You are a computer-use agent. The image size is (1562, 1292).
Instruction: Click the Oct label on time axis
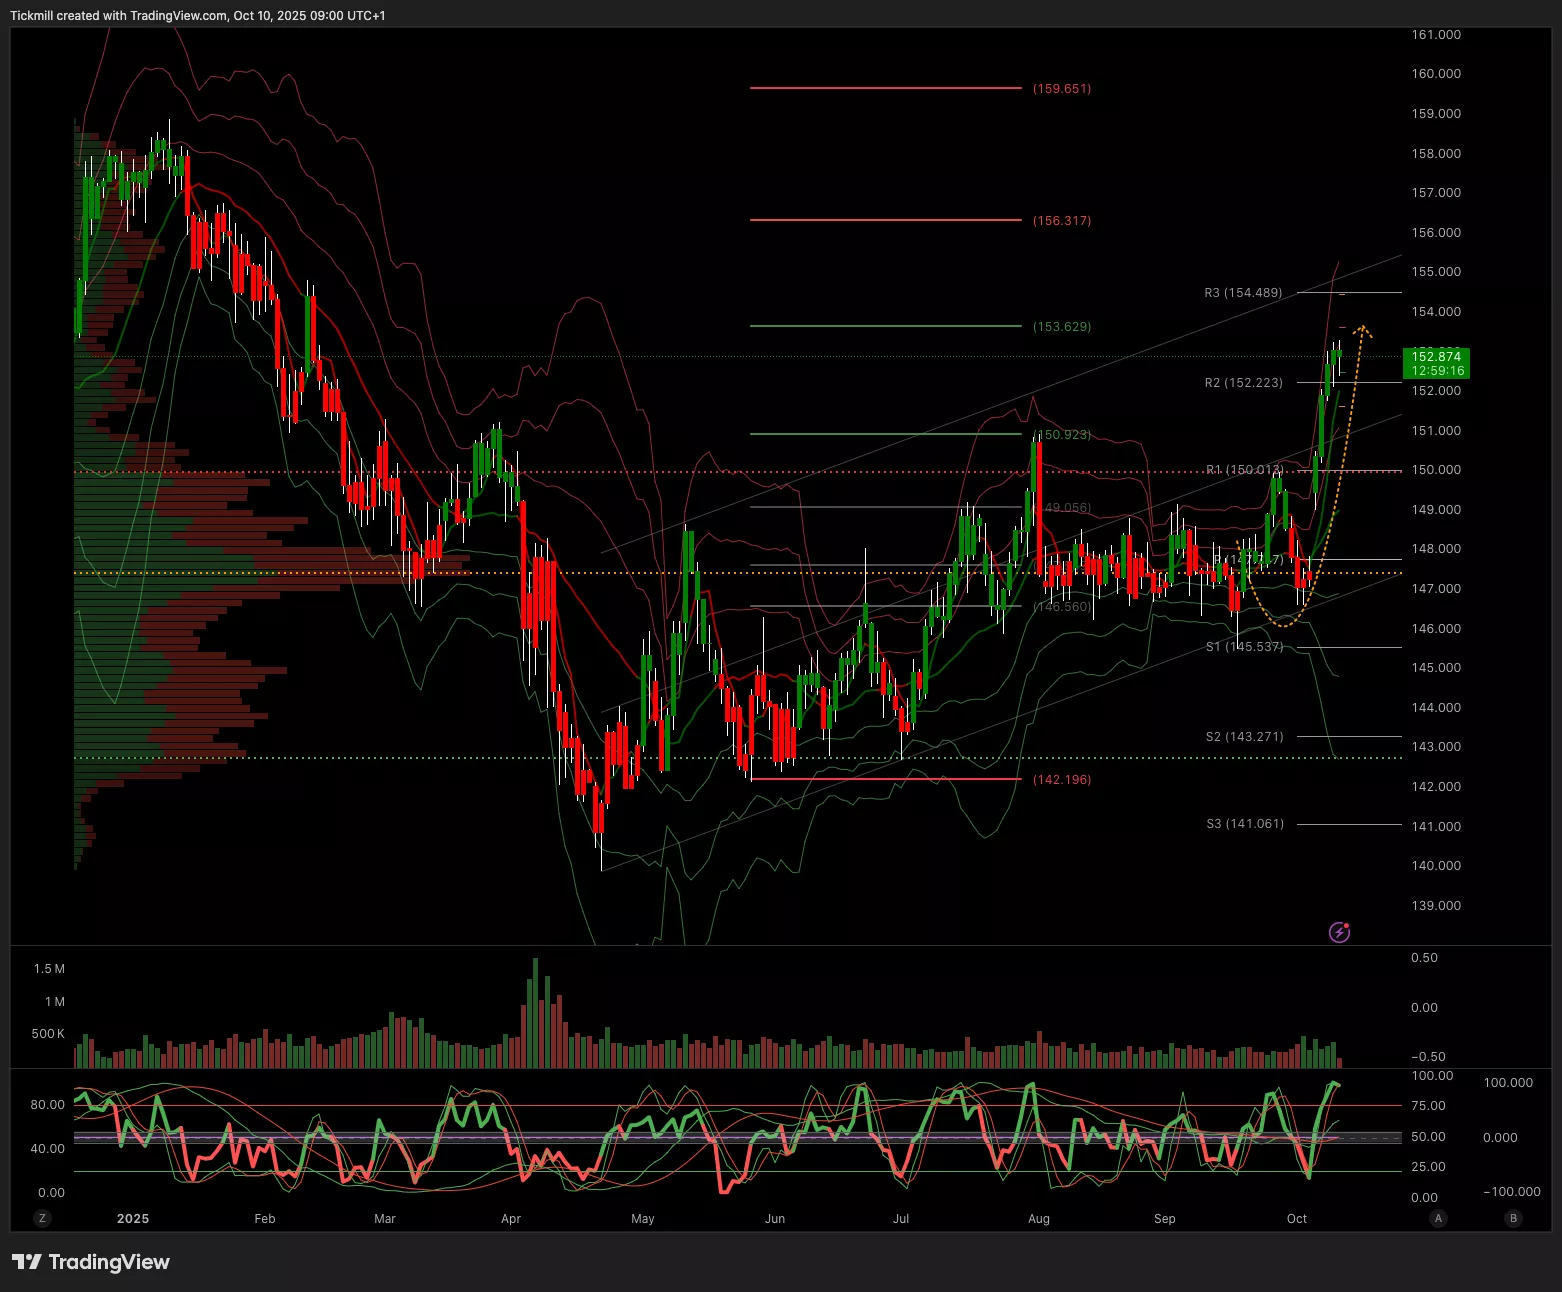[1296, 1219]
